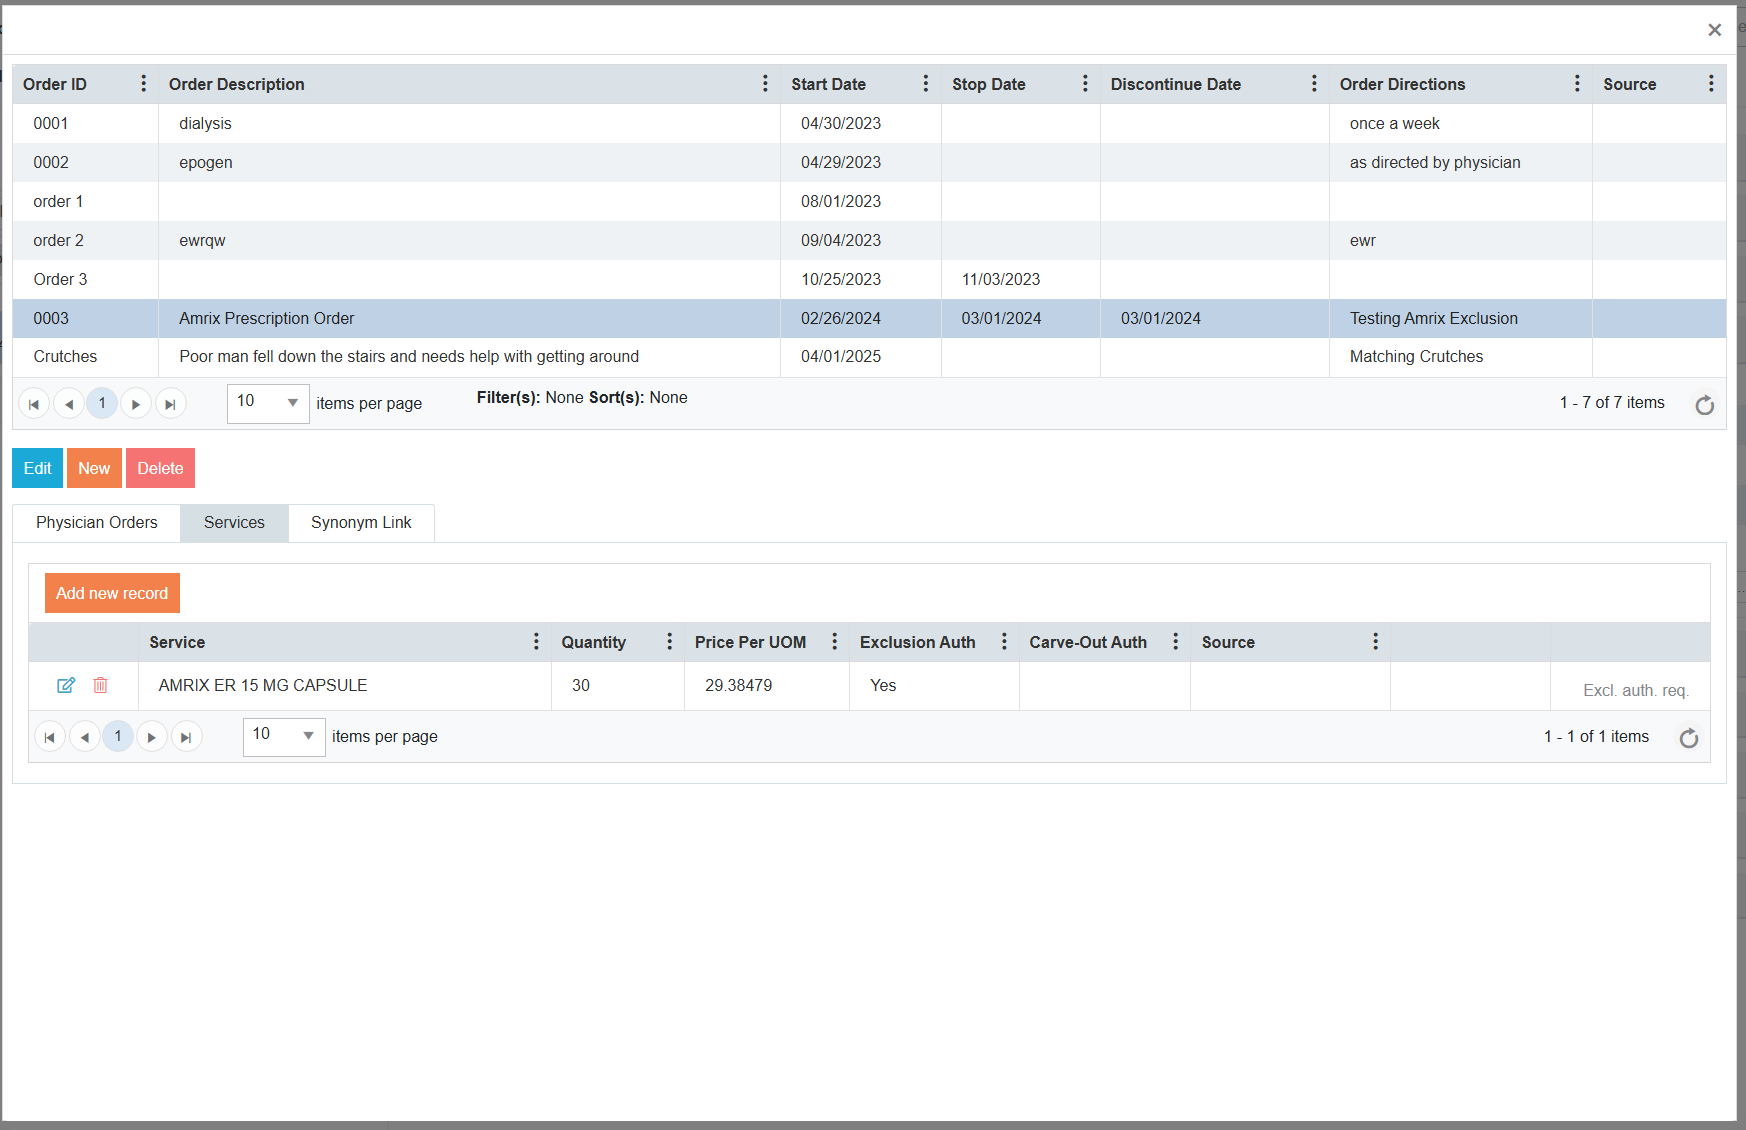Close the dialog with the X
Viewport: 1746px width, 1130px height.
pos(1715,30)
